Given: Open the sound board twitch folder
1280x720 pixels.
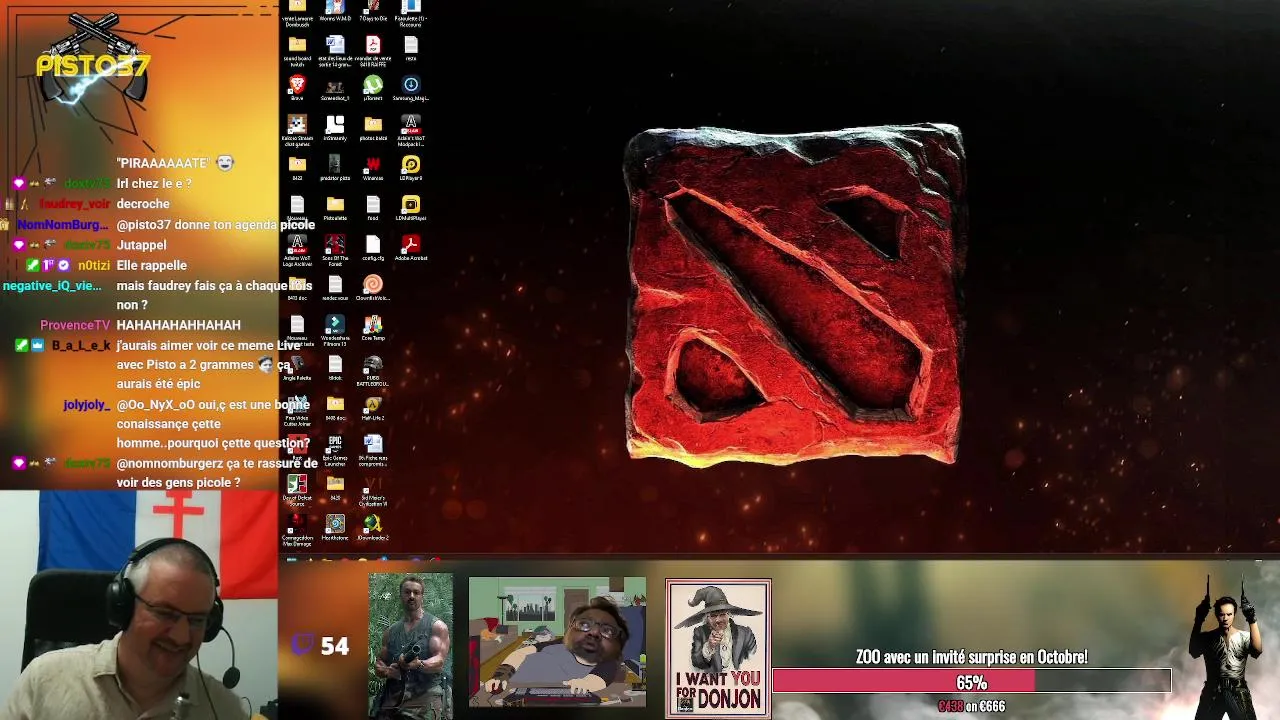Looking at the screenshot, I should (297, 51).
